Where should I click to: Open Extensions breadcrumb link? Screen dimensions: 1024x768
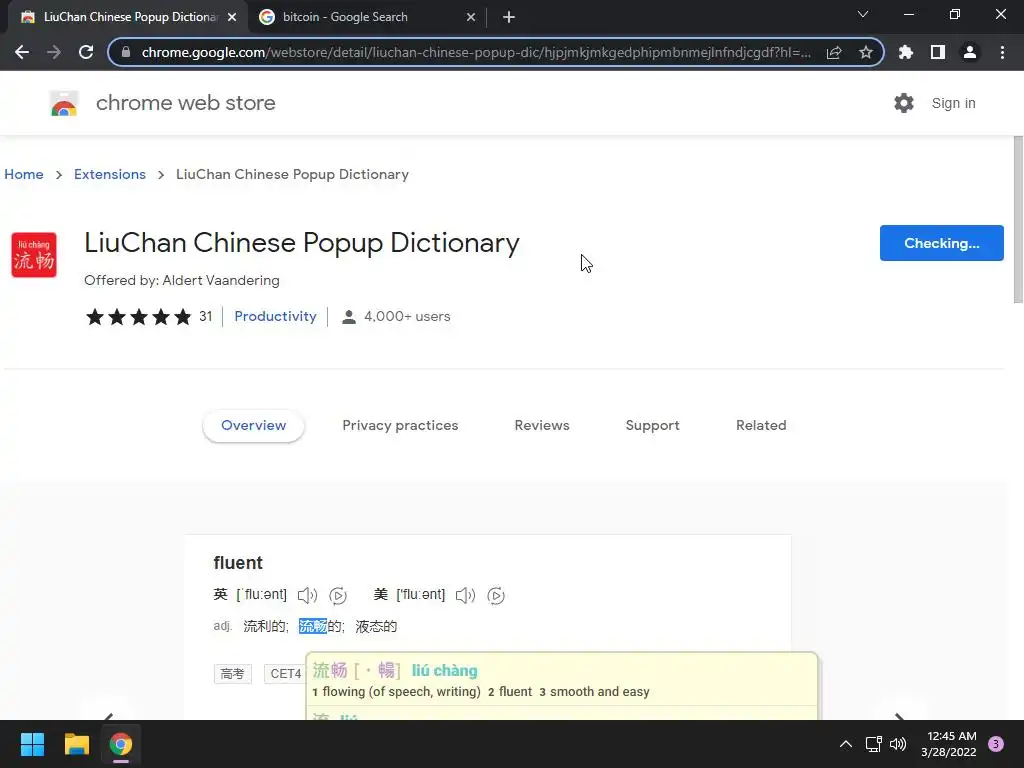click(x=110, y=174)
